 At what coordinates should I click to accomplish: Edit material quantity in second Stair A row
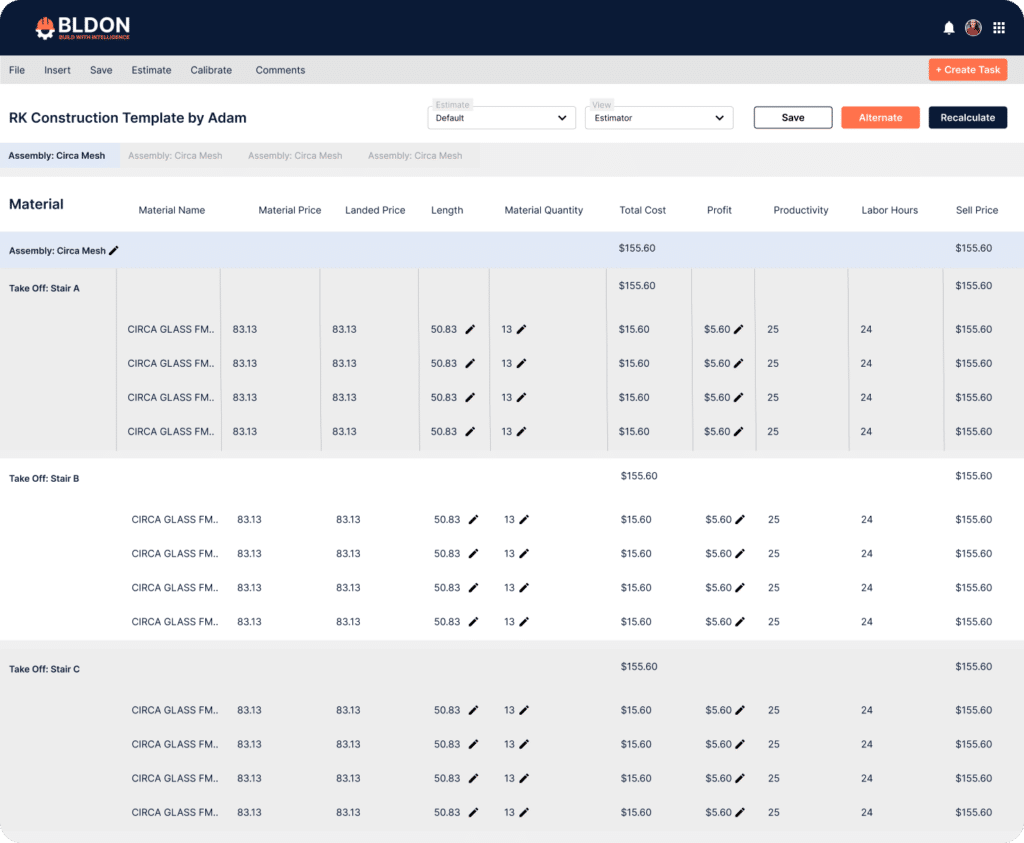click(x=521, y=364)
